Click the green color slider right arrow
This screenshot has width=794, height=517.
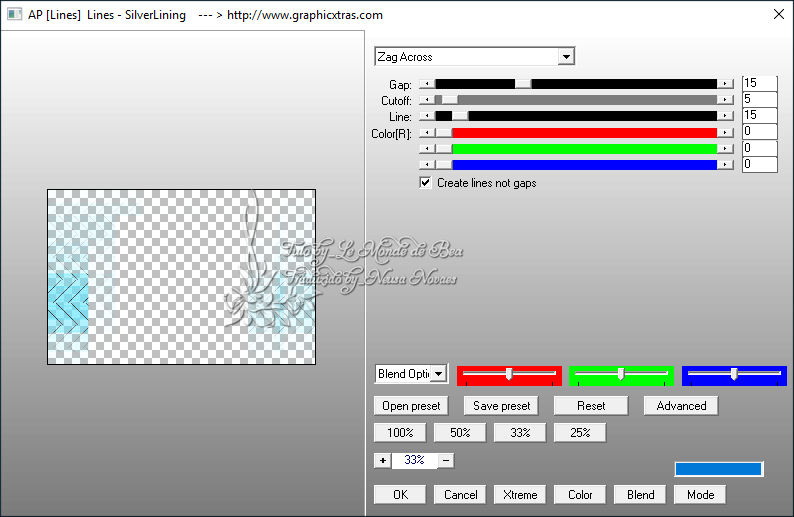tap(726, 149)
